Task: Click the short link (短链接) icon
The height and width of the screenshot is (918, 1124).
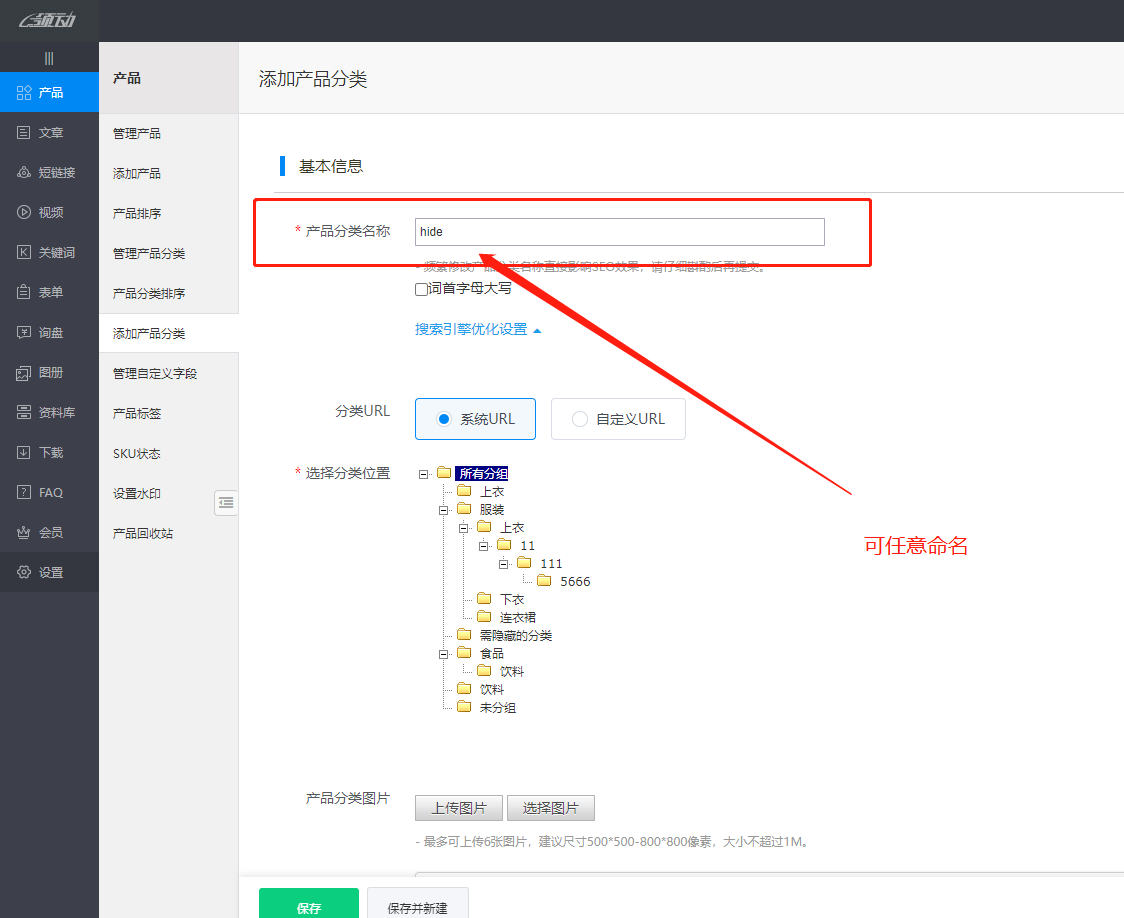Action: pos(25,172)
